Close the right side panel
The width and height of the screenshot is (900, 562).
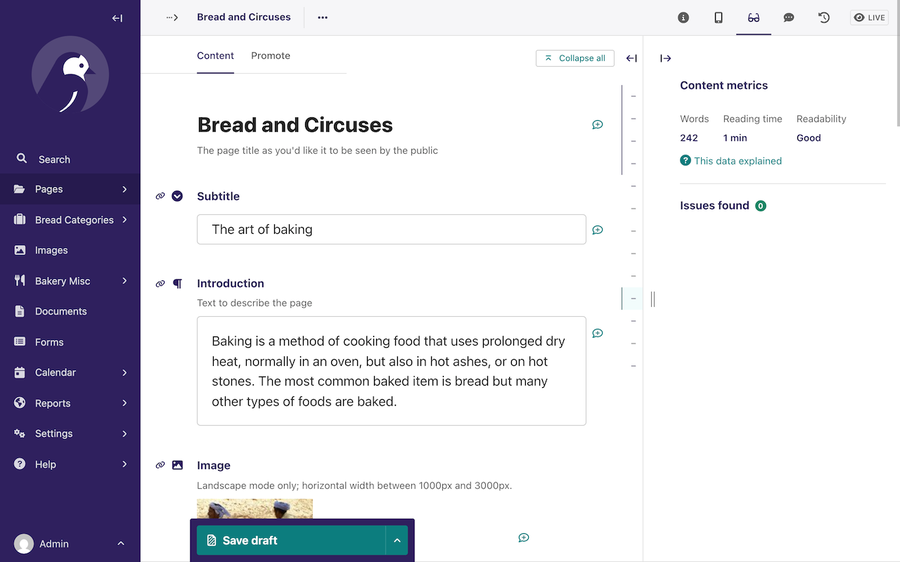click(665, 59)
